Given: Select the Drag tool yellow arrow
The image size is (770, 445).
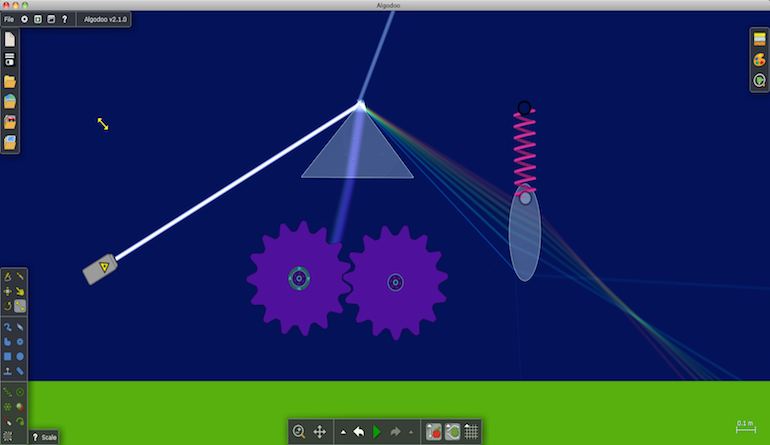Looking at the screenshot, I should pos(20,291).
